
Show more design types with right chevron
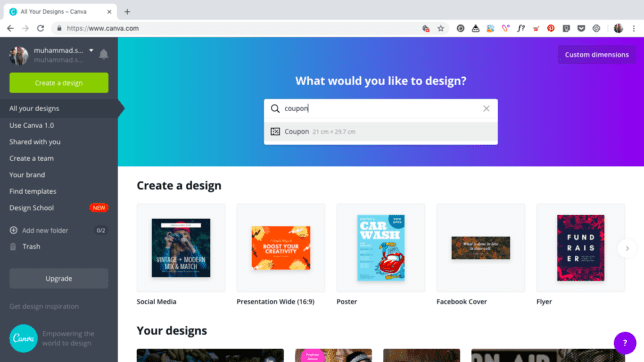click(627, 248)
